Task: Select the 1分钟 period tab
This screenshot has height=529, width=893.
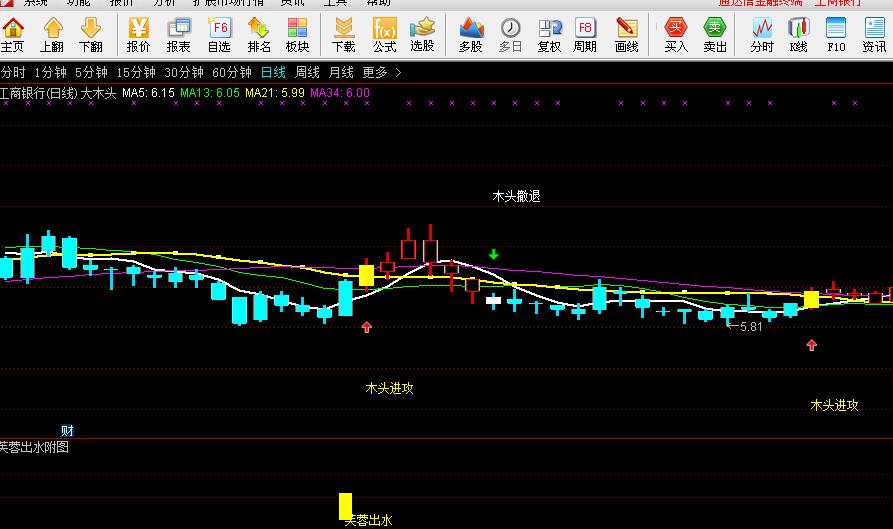Action: coord(50,73)
